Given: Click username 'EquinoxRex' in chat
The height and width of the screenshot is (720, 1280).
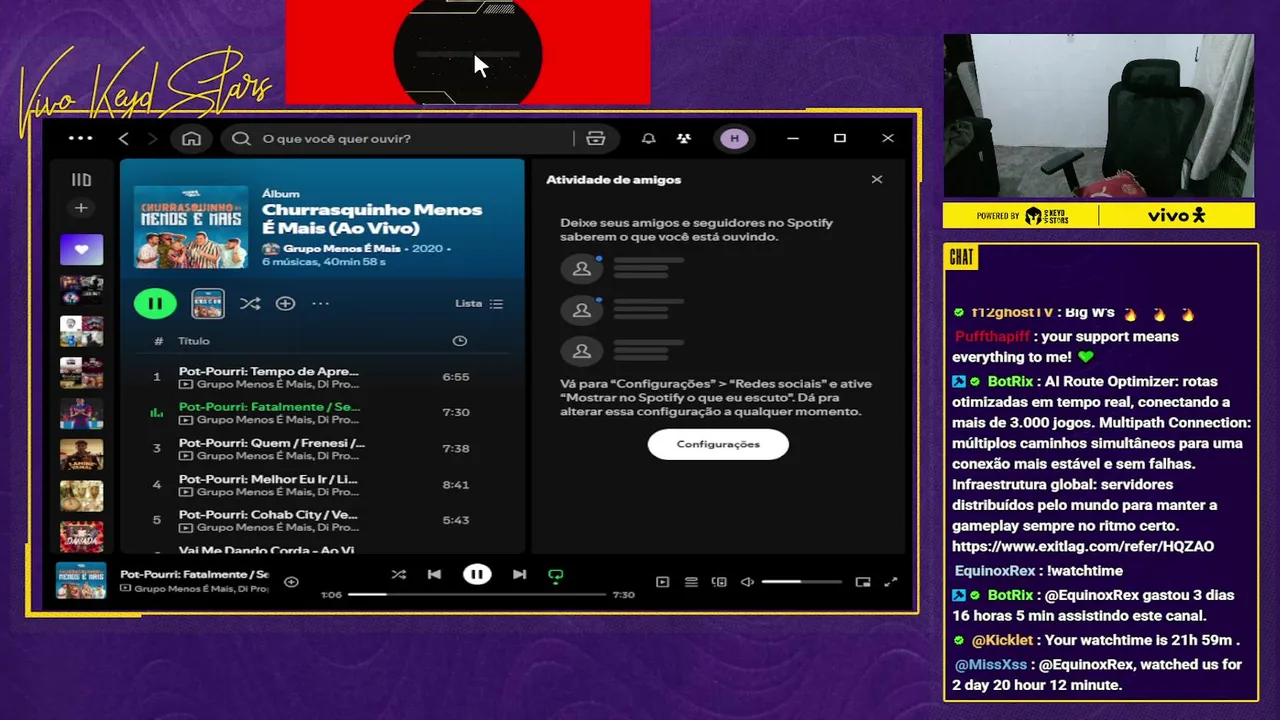Looking at the screenshot, I should (994, 571).
